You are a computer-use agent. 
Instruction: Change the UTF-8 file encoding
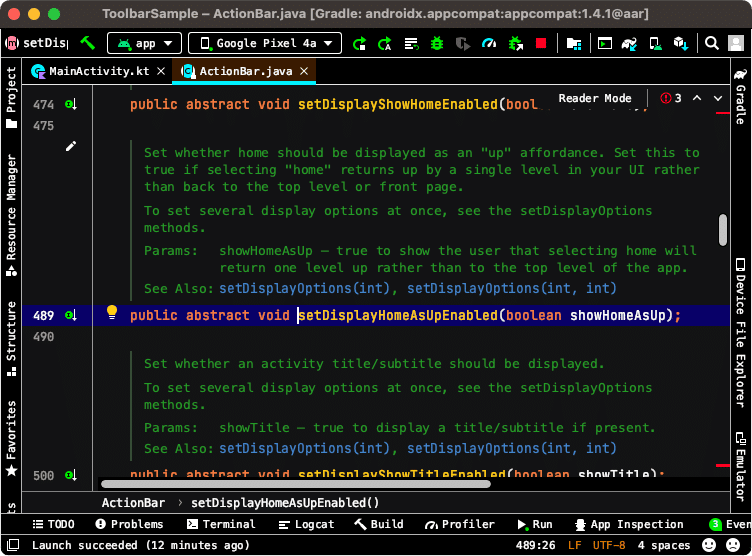[609, 545]
